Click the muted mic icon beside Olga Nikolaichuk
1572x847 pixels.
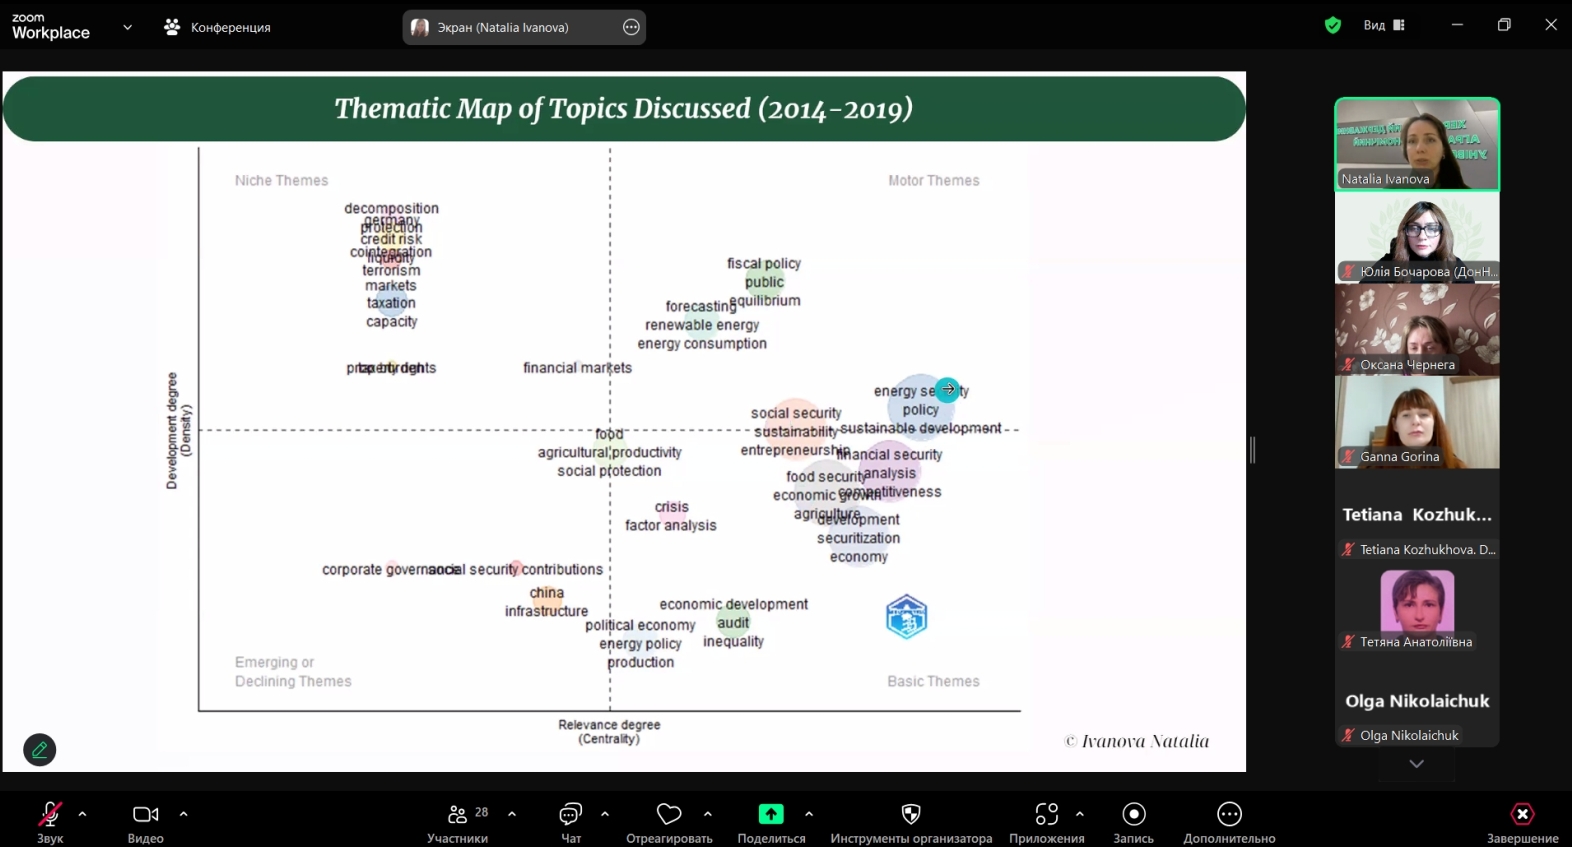click(1348, 735)
